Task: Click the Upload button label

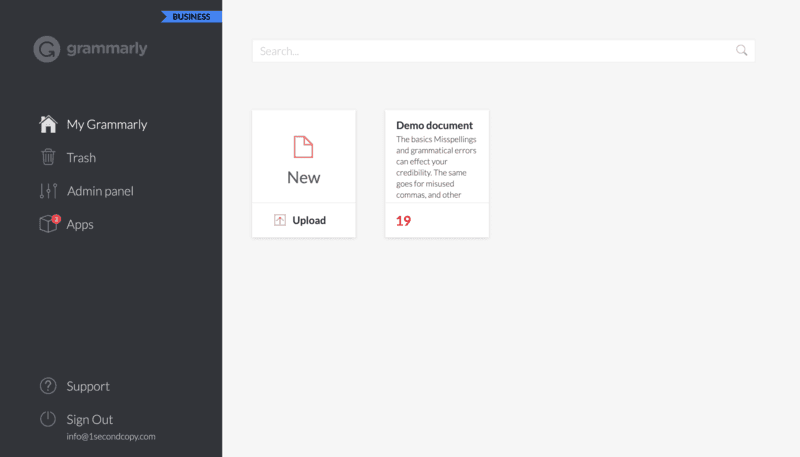Action: coord(309,220)
